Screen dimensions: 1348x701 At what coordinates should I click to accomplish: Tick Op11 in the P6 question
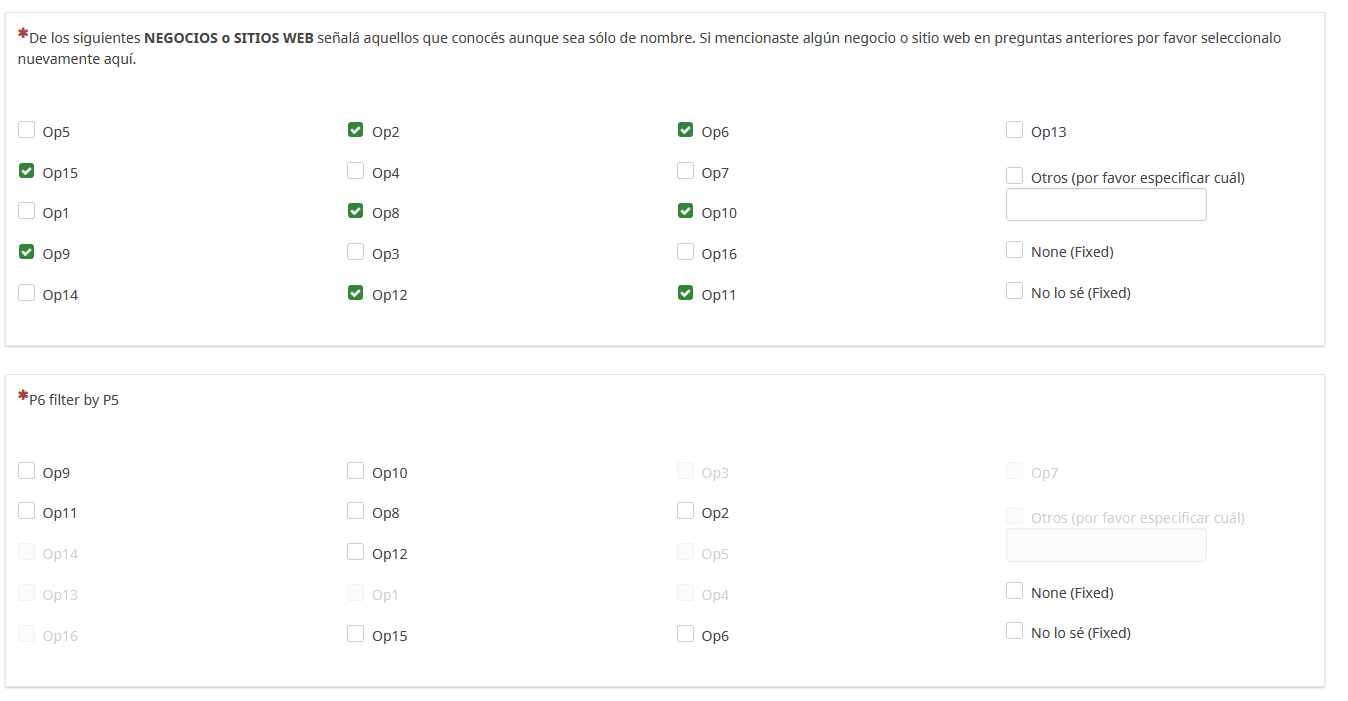tap(27, 511)
